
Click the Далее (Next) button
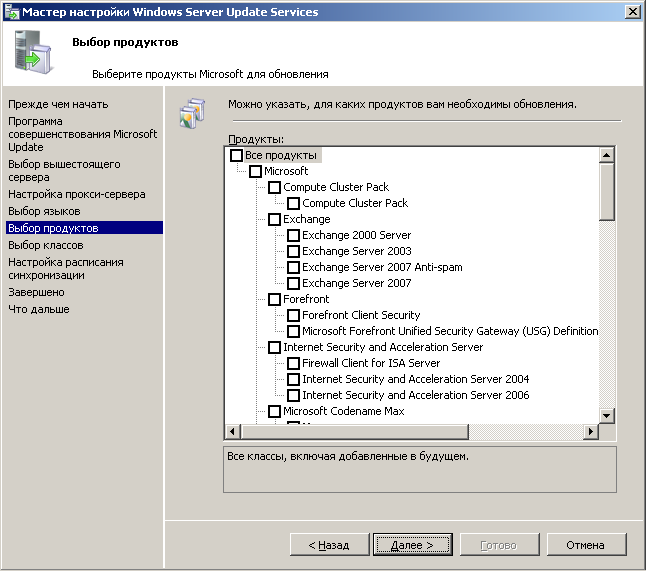413,545
